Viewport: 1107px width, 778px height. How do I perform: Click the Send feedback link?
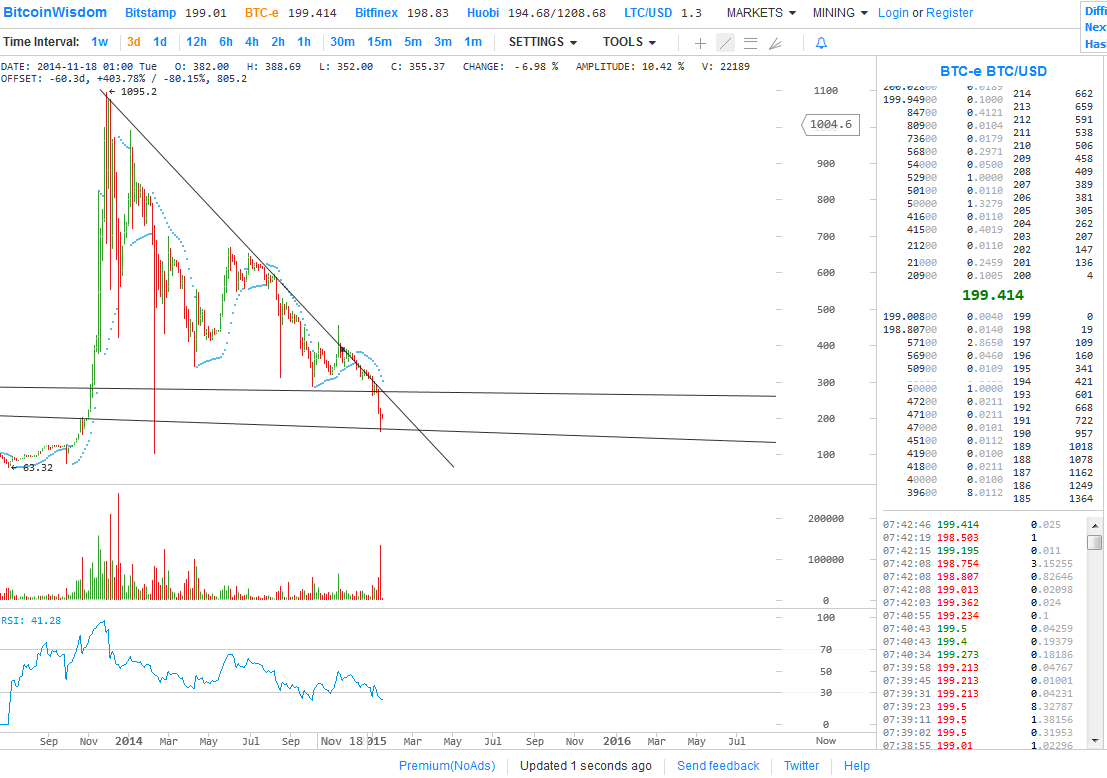click(x=718, y=765)
